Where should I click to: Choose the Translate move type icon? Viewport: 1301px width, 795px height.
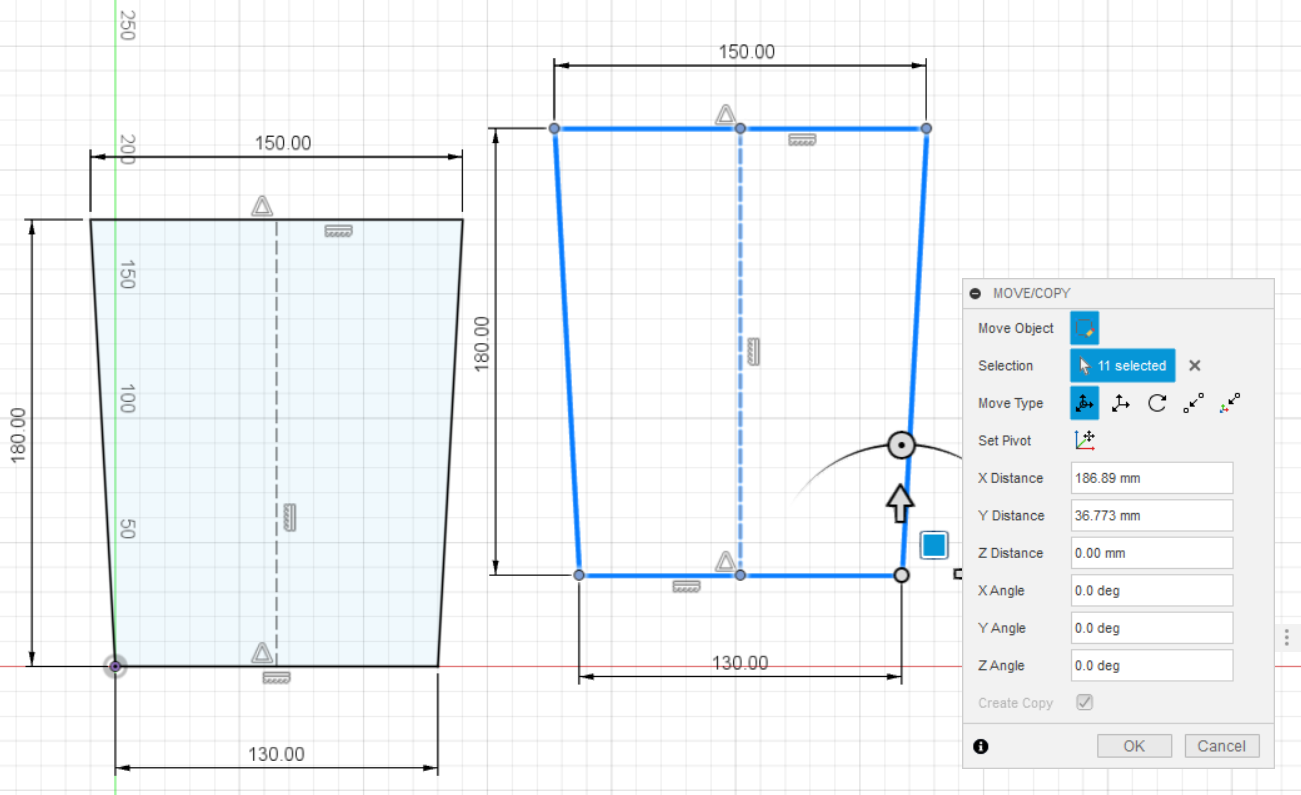pos(1121,403)
